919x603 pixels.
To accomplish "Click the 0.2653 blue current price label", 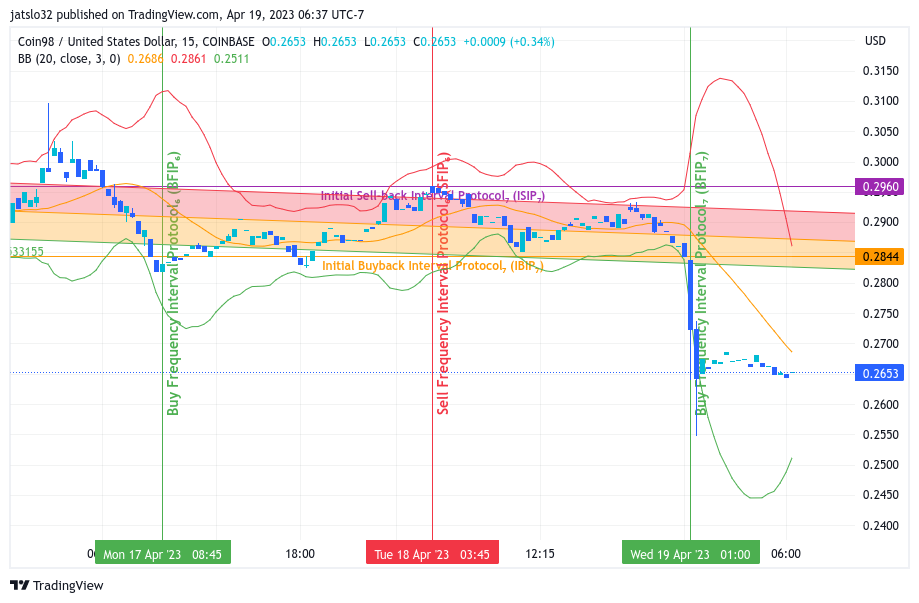I will pyautogui.click(x=880, y=373).
